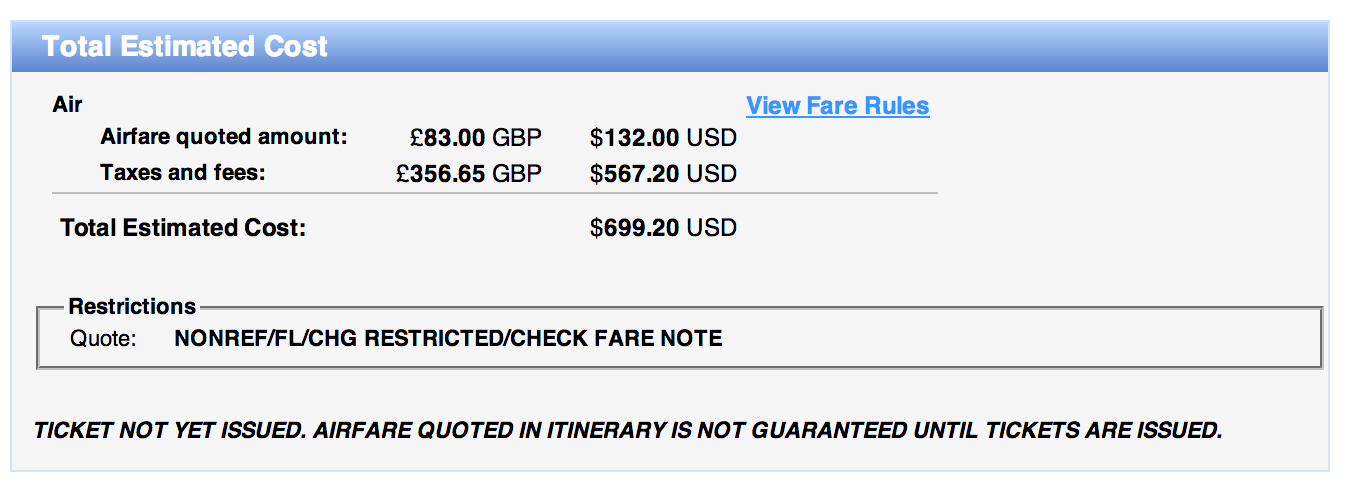Screen dimensions: 1350x484
Task: Open the View Fare Rules link
Action: [x=837, y=106]
